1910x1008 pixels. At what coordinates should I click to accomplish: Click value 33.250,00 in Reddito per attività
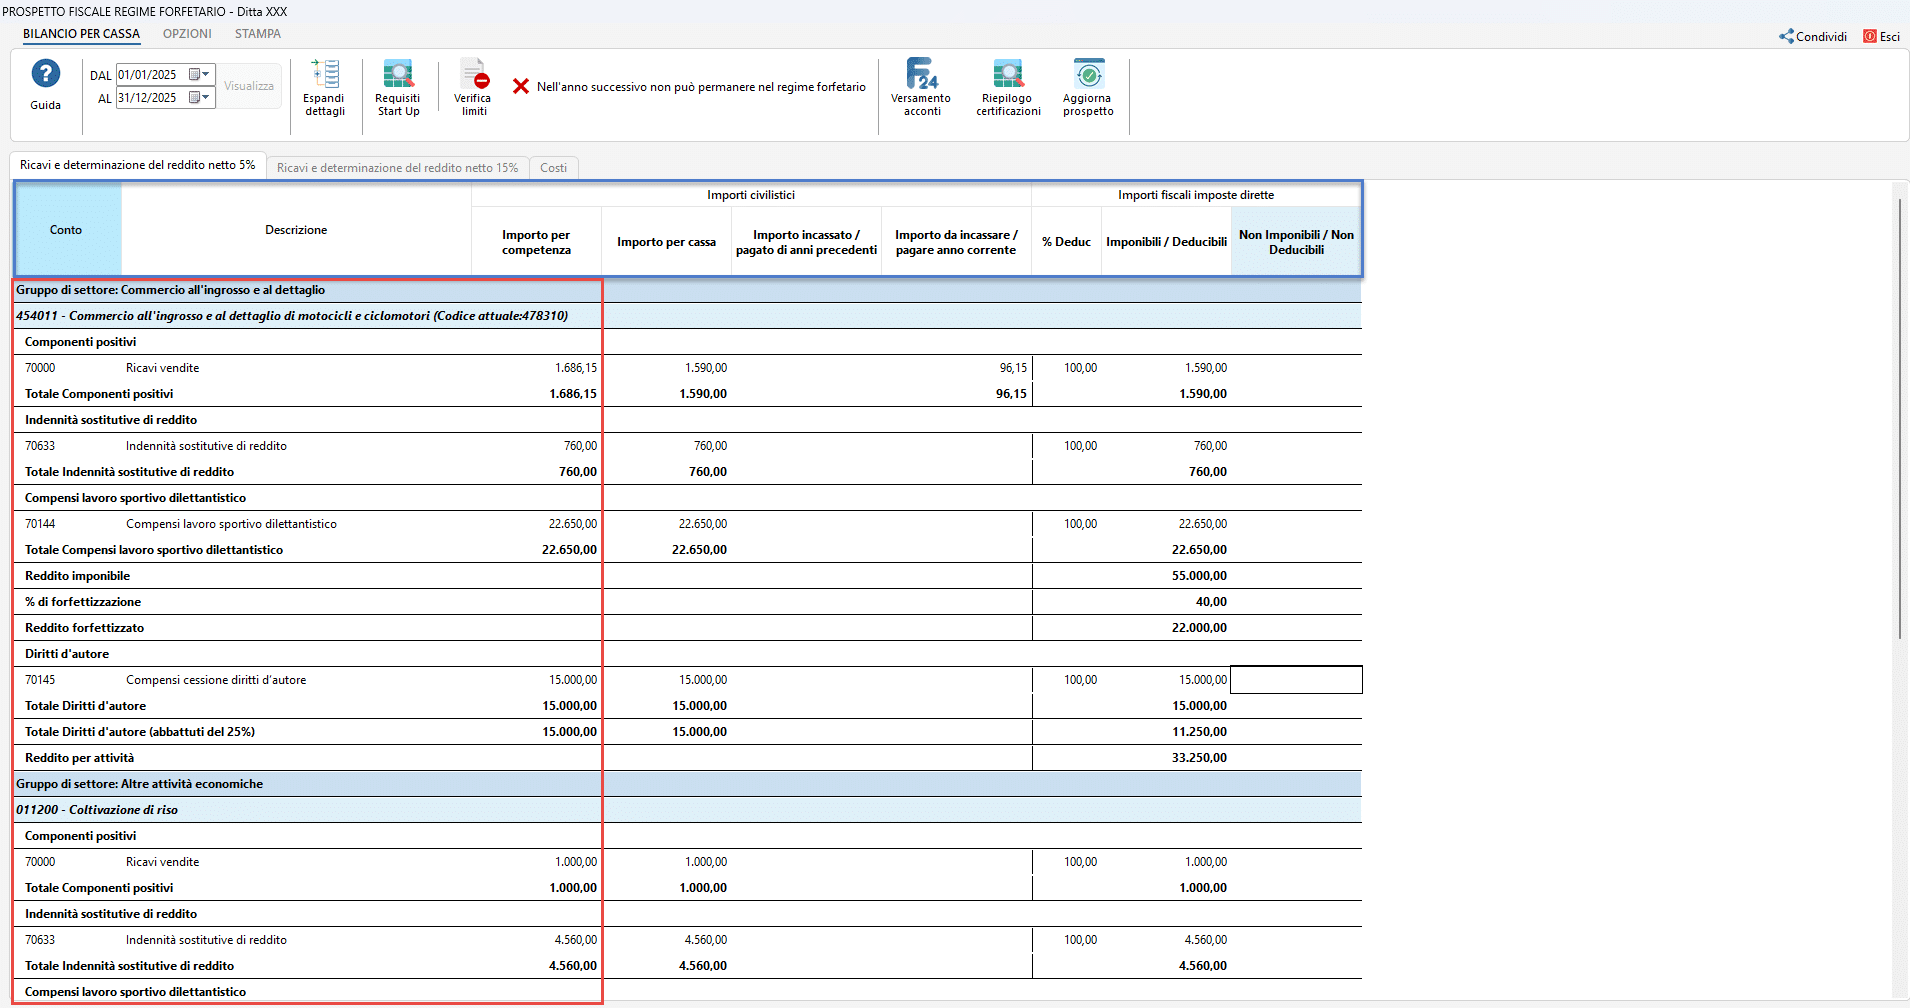[1199, 758]
